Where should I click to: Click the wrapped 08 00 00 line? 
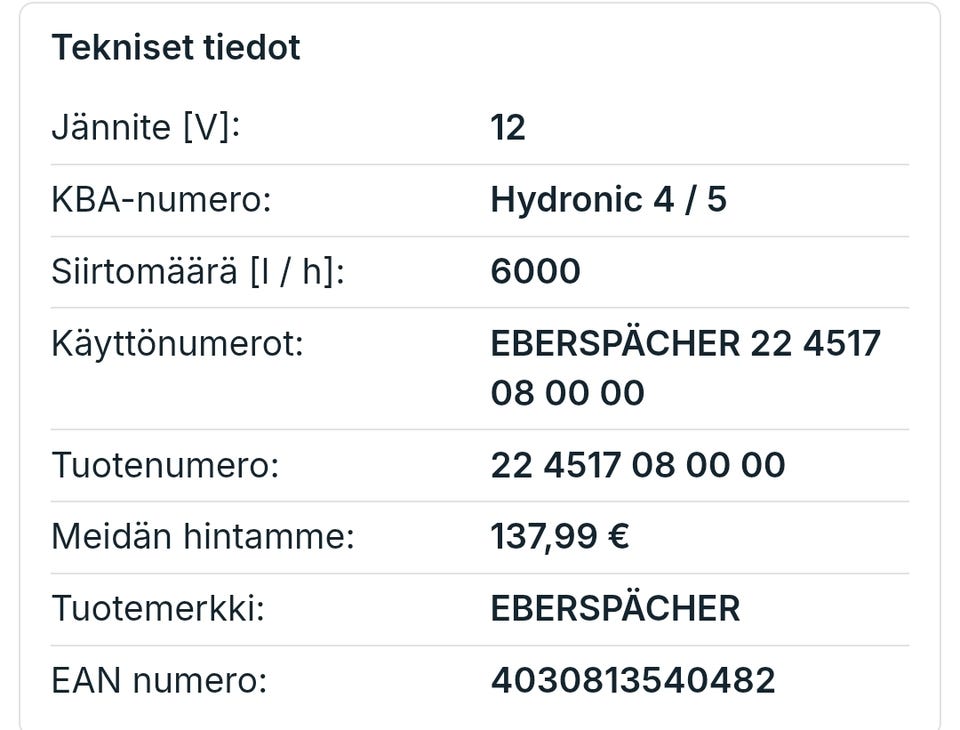point(568,393)
